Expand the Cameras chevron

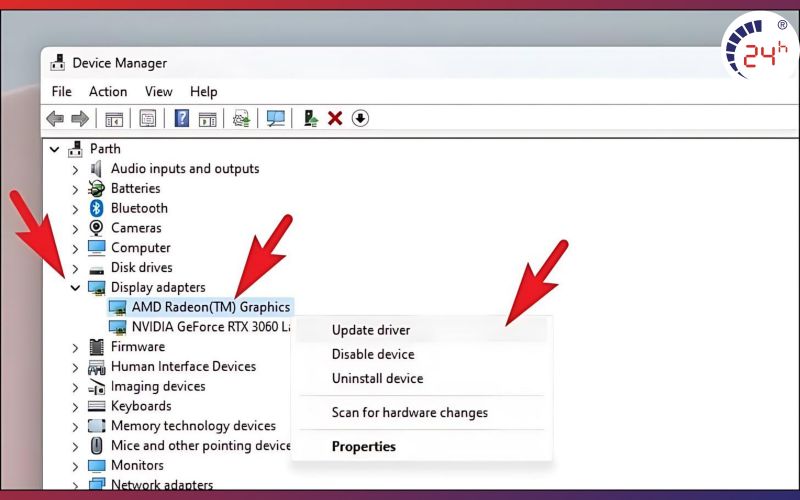[x=76, y=229]
